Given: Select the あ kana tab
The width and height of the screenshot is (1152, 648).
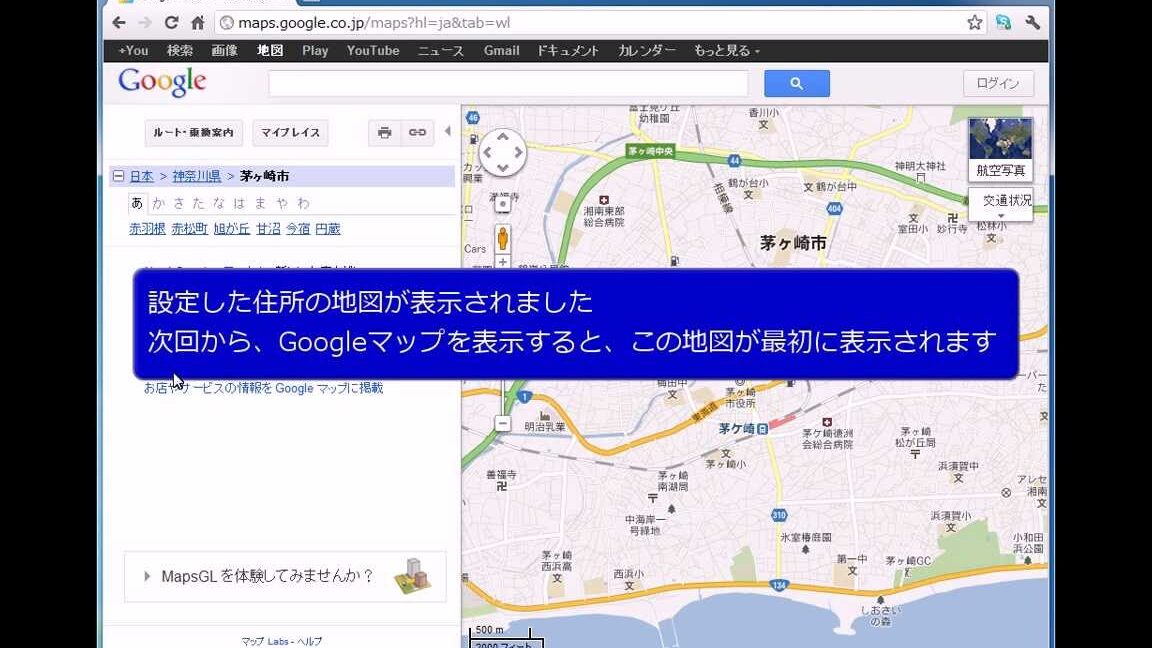Looking at the screenshot, I should pyautogui.click(x=137, y=203).
